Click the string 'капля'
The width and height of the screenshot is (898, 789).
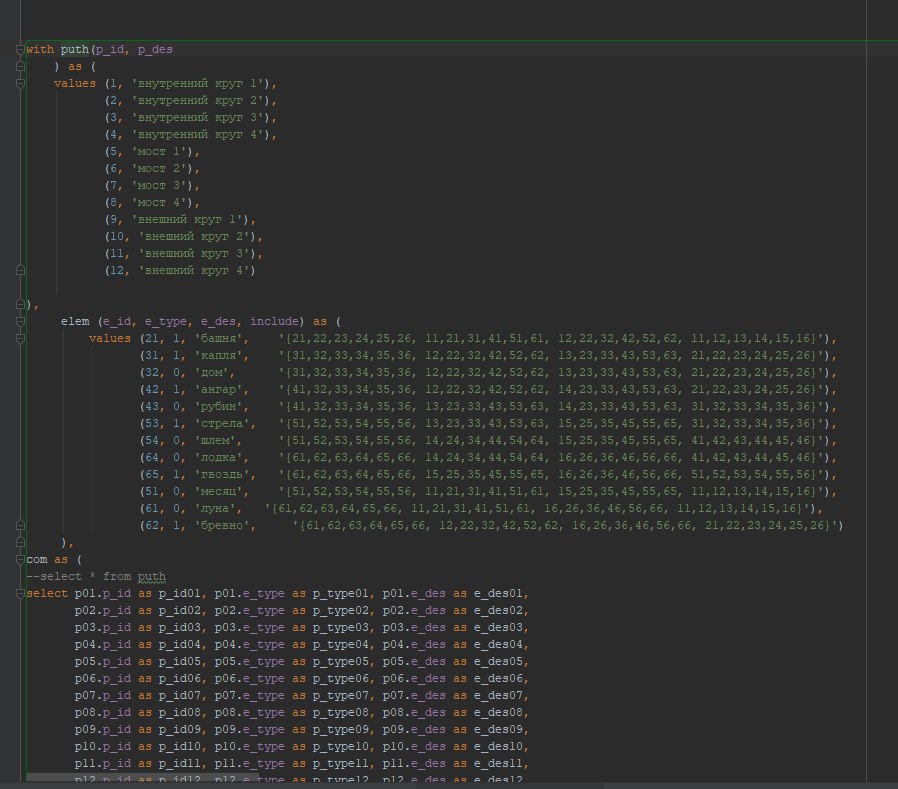[x=219, y=356]
